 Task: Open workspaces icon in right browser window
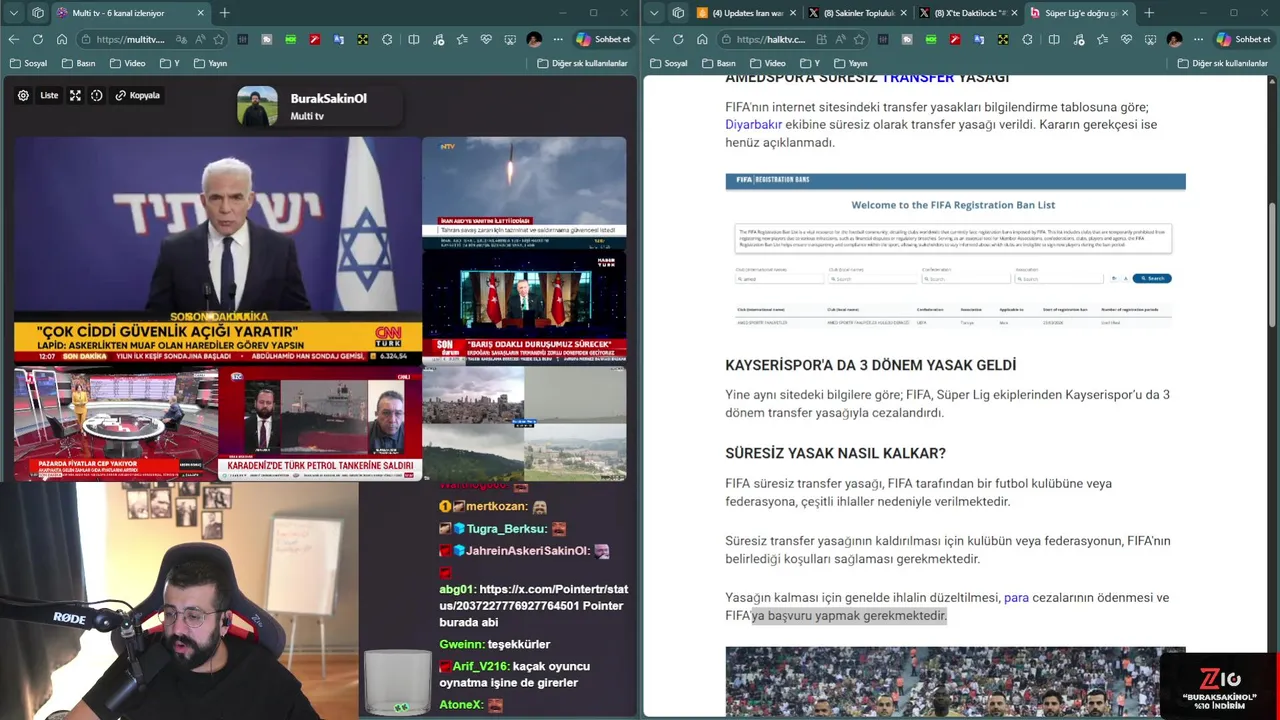pyautogui.click(x=678, y=13)
